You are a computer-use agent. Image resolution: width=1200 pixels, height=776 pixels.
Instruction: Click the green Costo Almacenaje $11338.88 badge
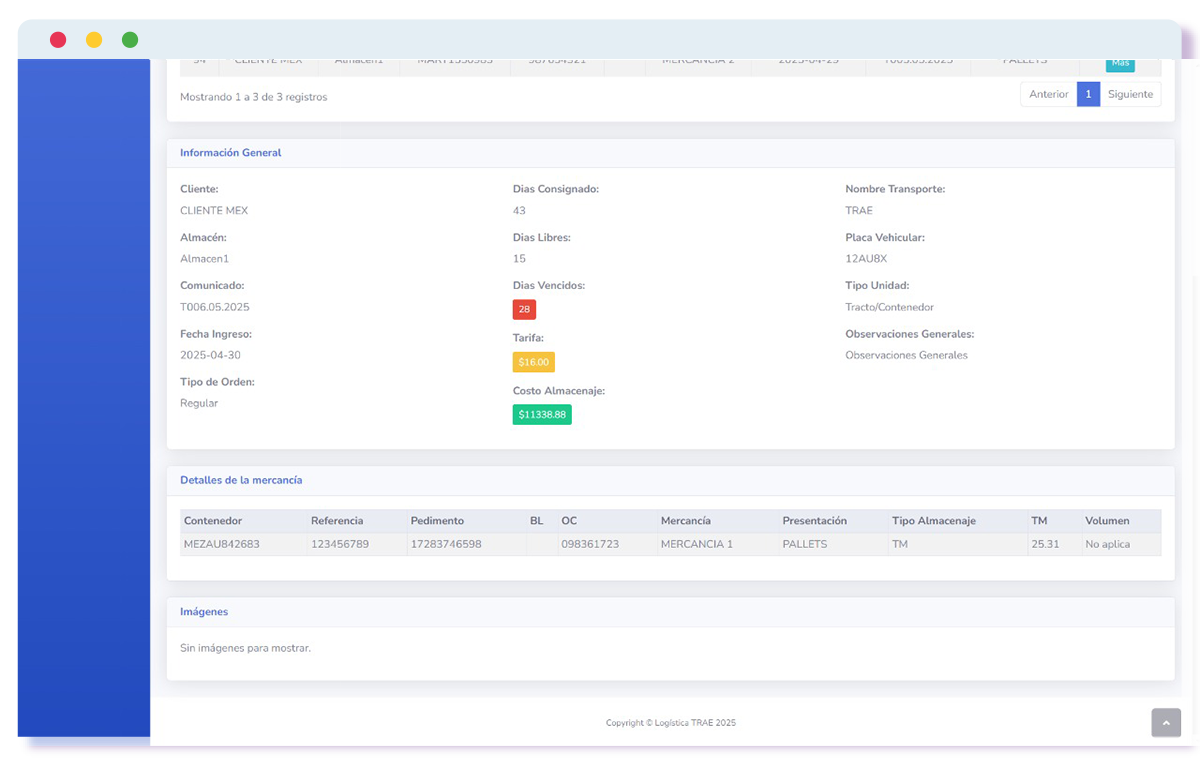[x=542, y=414]
